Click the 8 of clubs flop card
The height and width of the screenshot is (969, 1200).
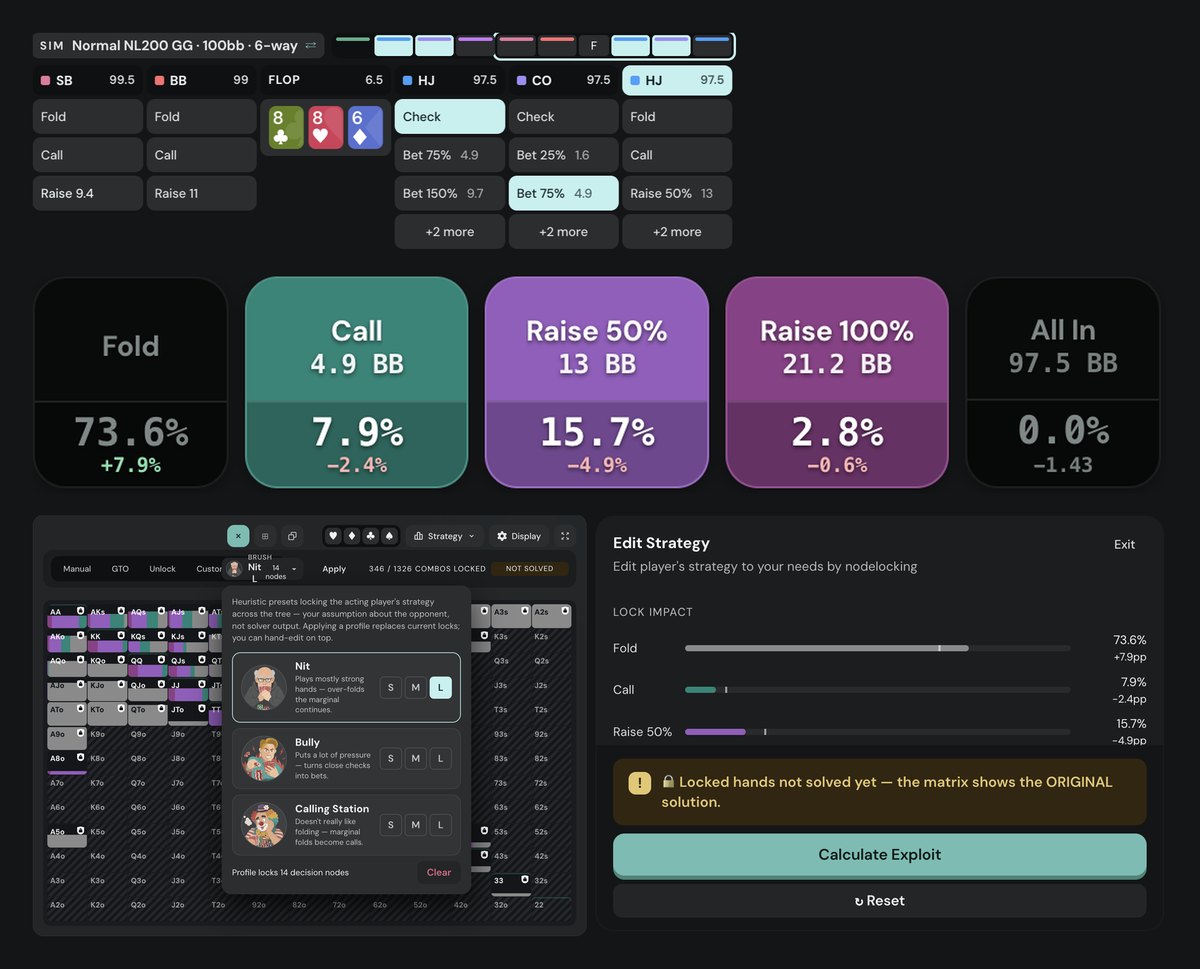coord(285,128)
